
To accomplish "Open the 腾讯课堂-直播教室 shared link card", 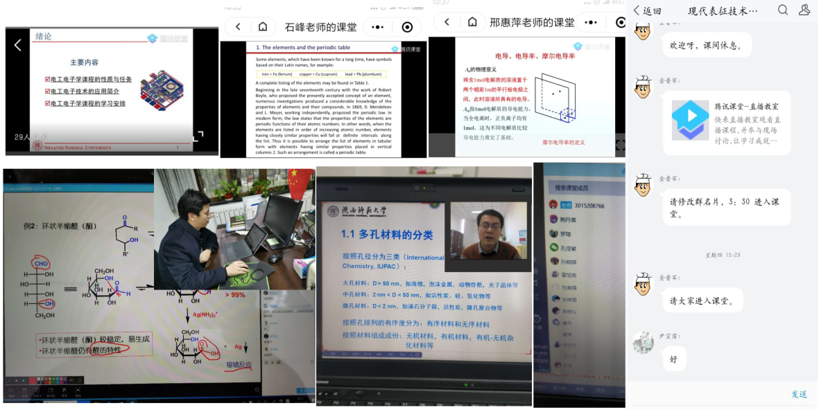I will [725, 122].
